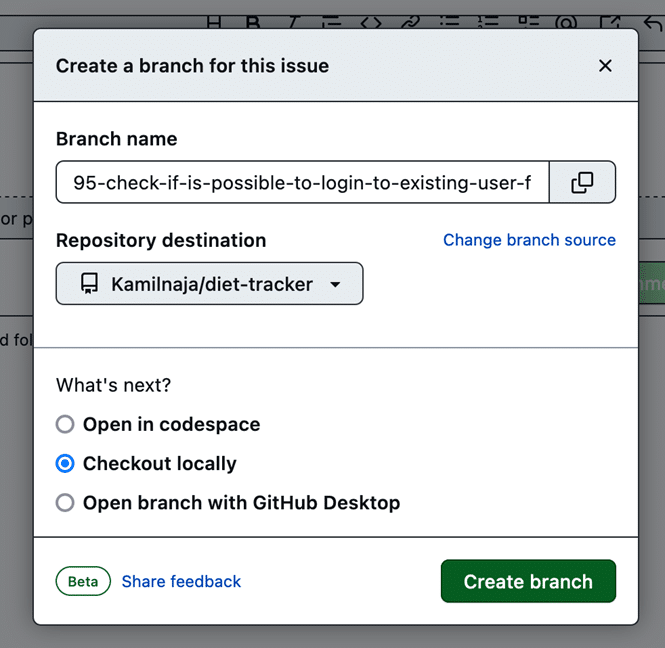The height and width of the screenshot is (648, 665).
Task: Click the cross-reference icon in background toolbar
Action: (610, 22)
